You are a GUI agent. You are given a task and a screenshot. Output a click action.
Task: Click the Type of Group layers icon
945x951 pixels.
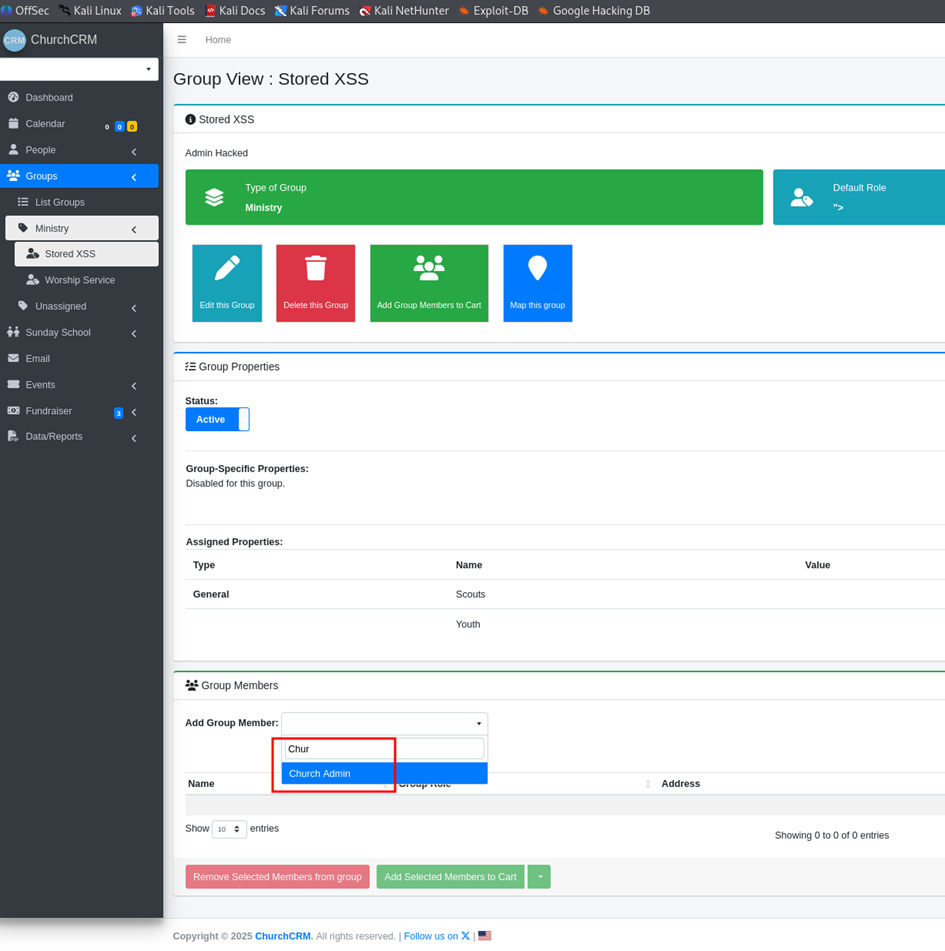tap(214, 197)
